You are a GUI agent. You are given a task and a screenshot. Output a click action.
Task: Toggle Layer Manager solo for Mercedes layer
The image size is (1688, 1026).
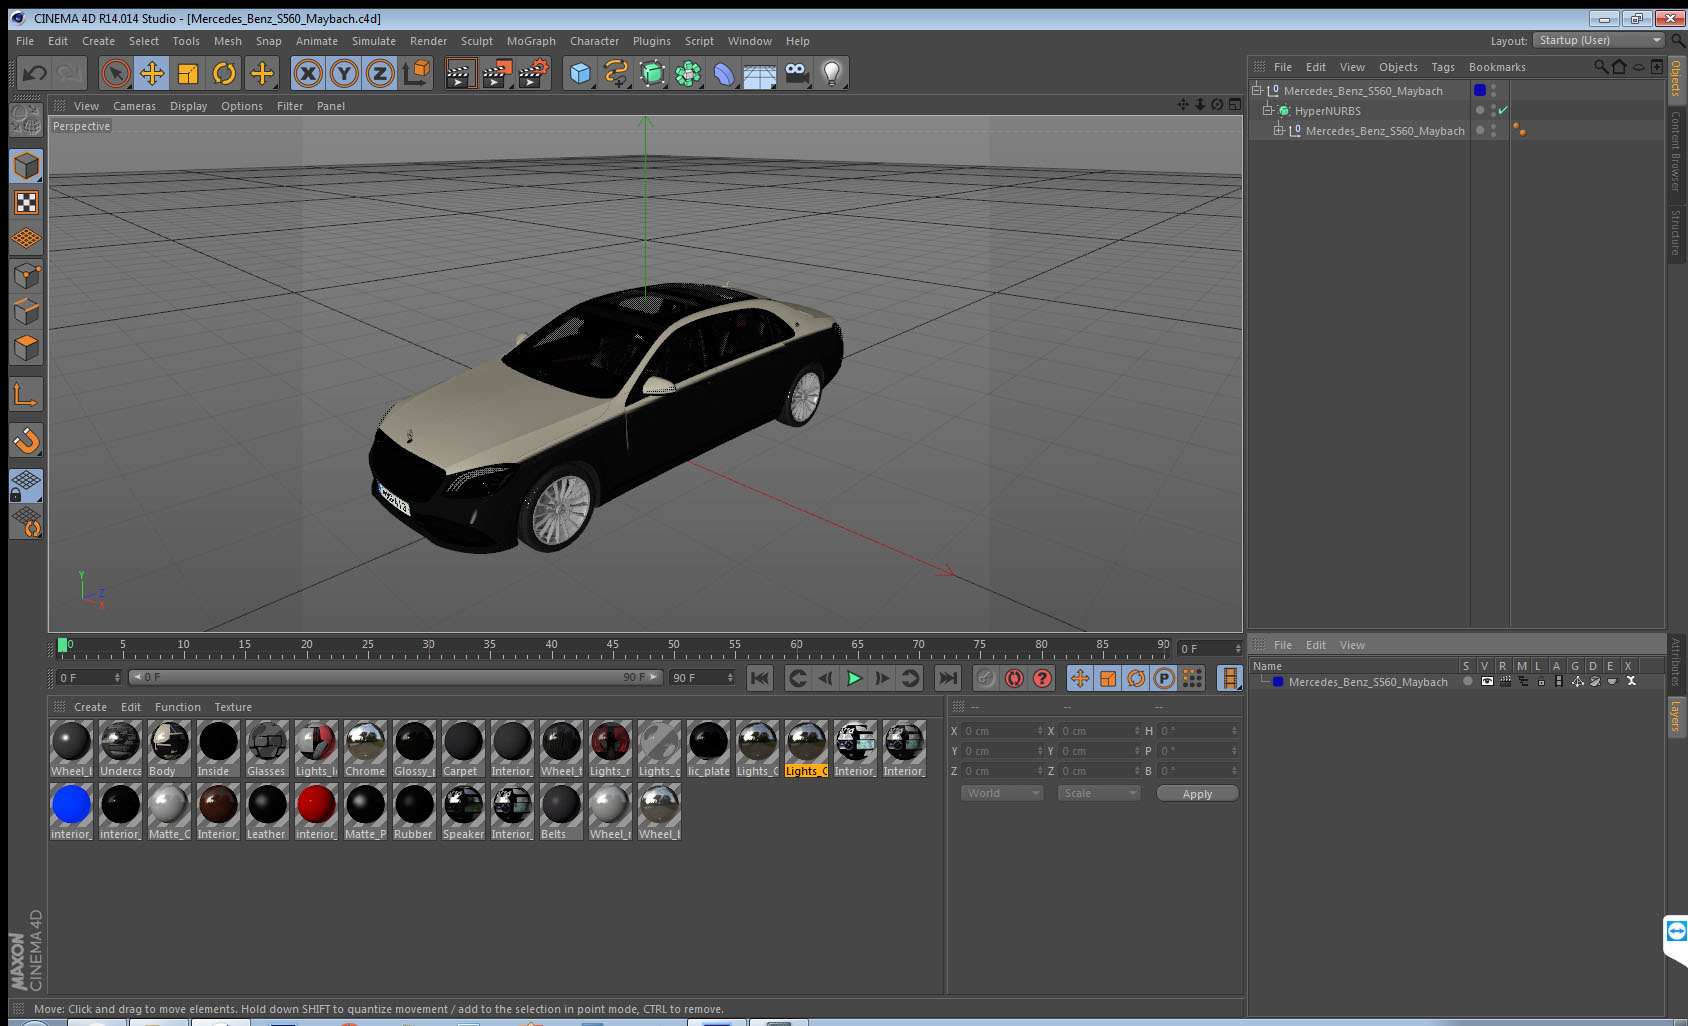(1468, 681)
